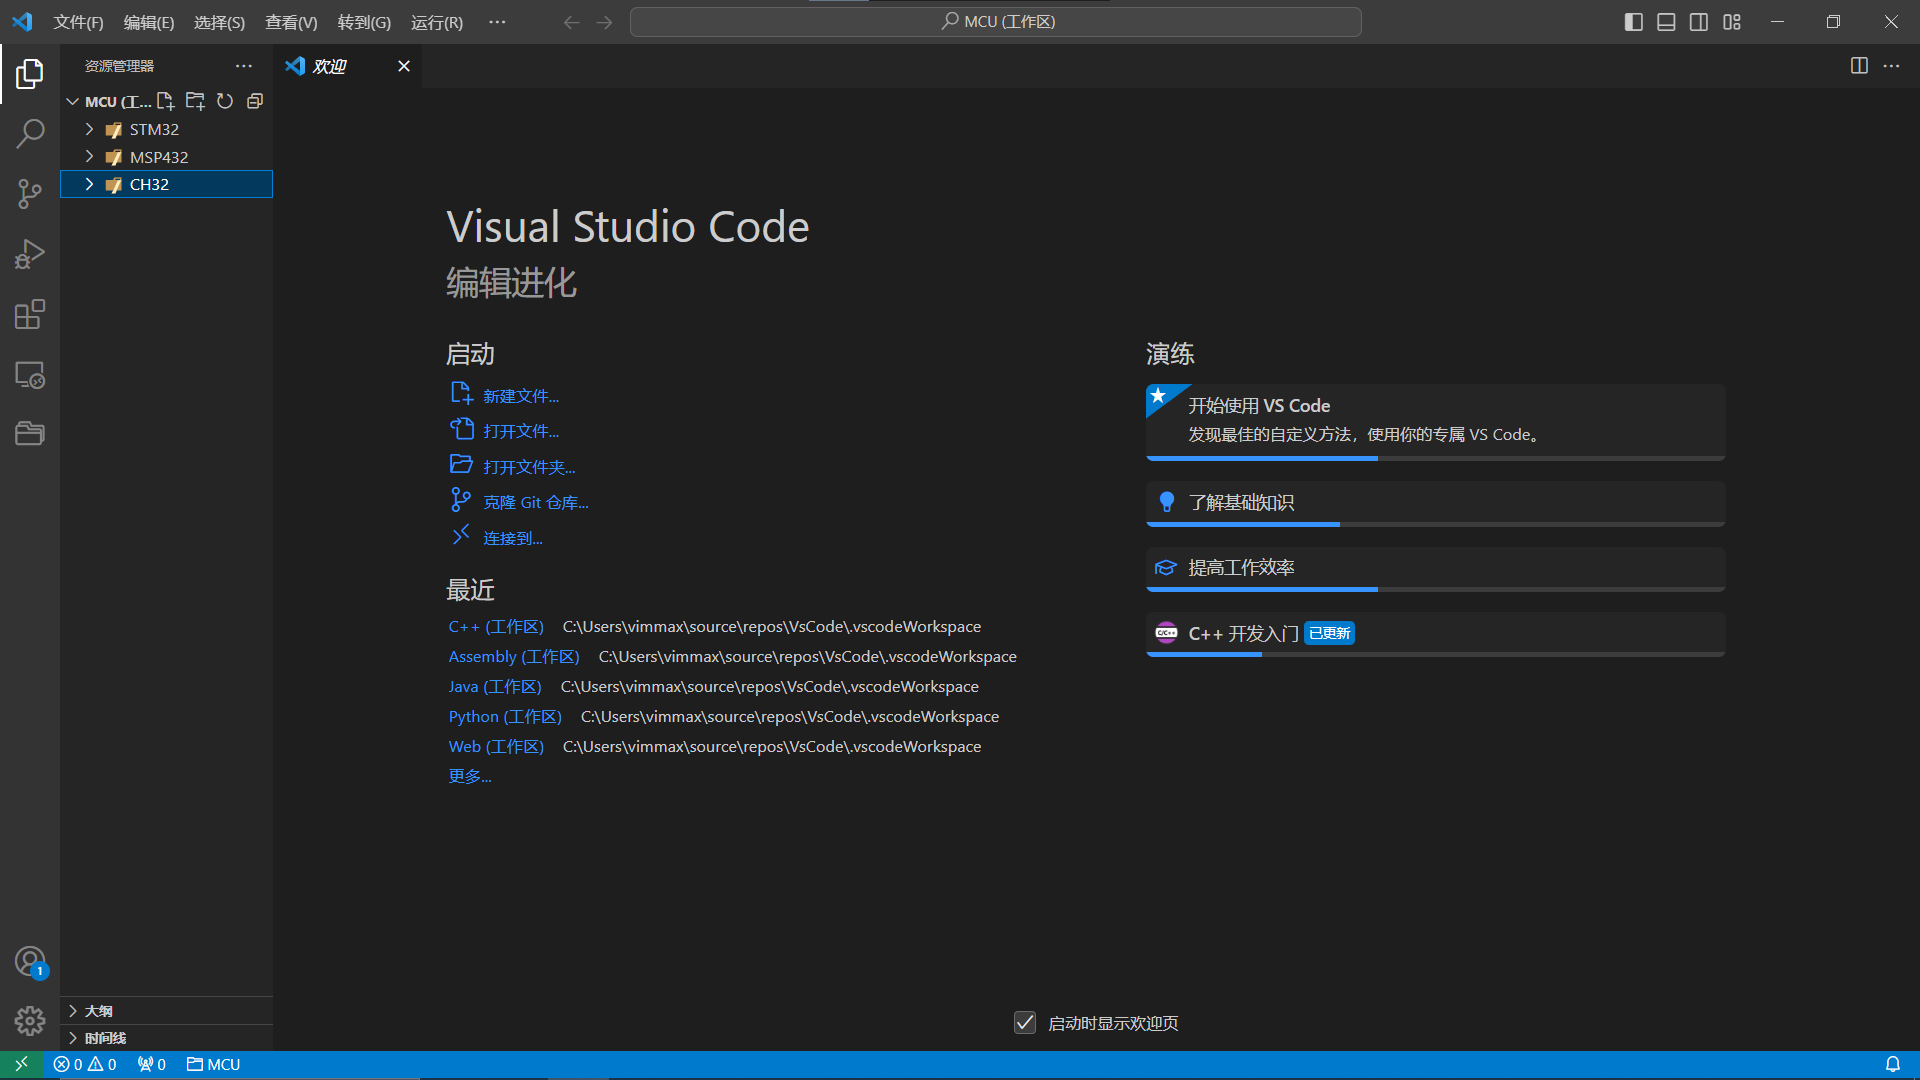
Task: Toggle the secondary side bar visibility
Action: click(1699, 22)
